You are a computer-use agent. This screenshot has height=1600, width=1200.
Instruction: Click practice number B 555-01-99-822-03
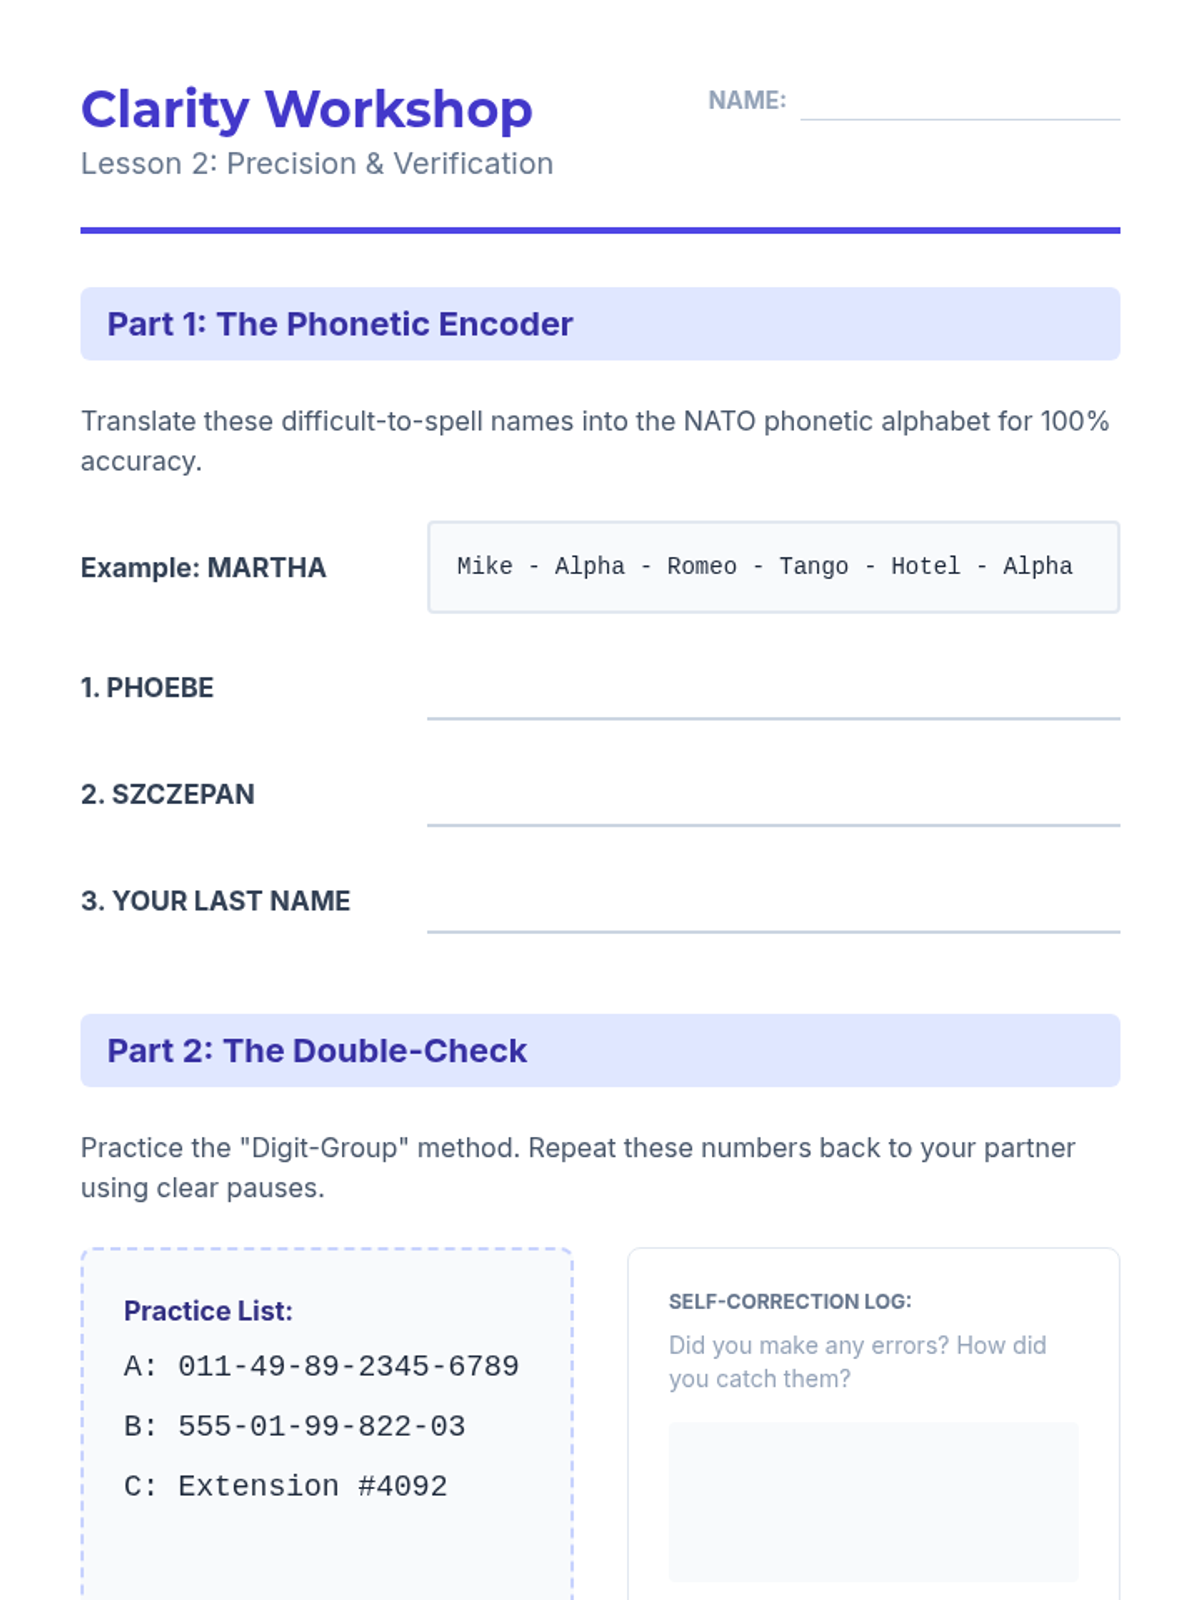(294, 1426)
